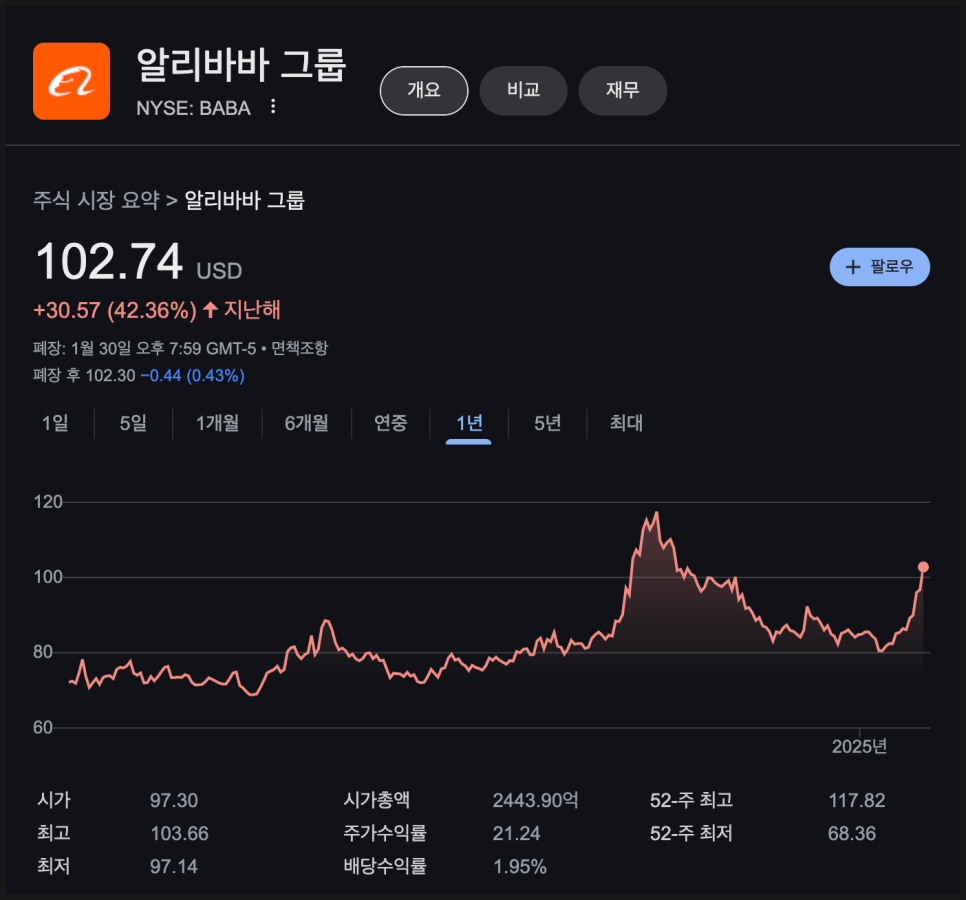Viewport: 966px width, 900px height.
Task: Click the 52-주 최고 value 117.82
Action: (x=857, y=800)
